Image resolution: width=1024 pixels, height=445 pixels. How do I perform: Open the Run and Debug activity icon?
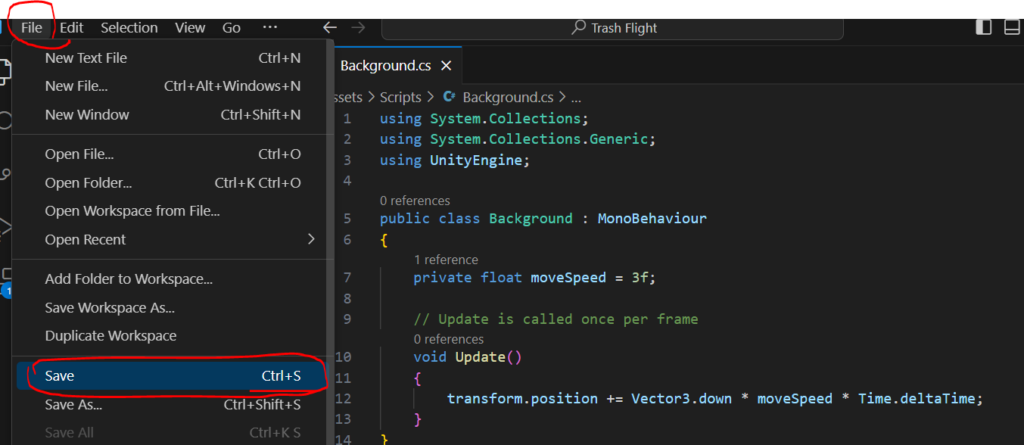[x=4, y=226]
